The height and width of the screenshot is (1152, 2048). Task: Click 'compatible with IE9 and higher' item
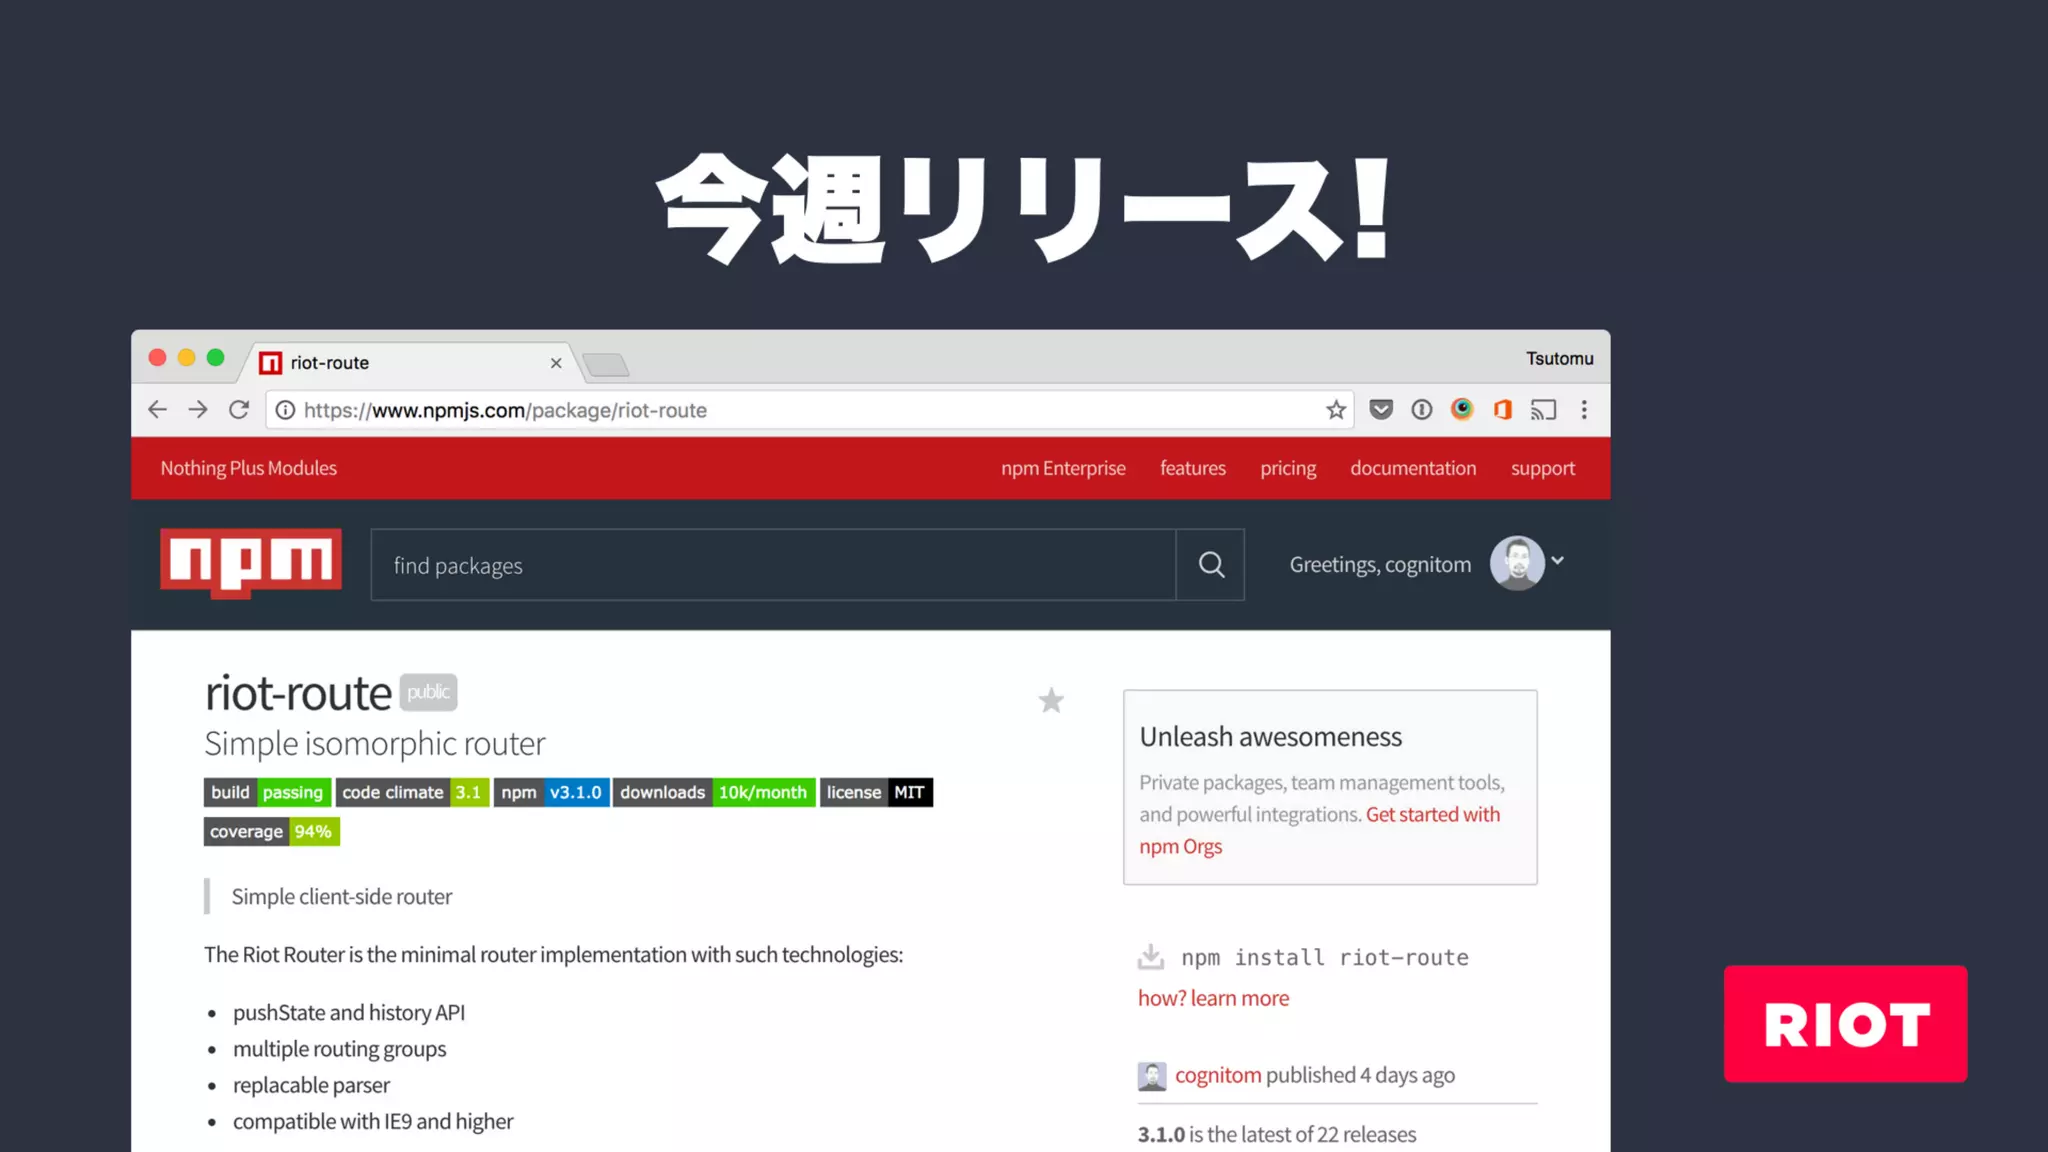[x=373, y=1121]
